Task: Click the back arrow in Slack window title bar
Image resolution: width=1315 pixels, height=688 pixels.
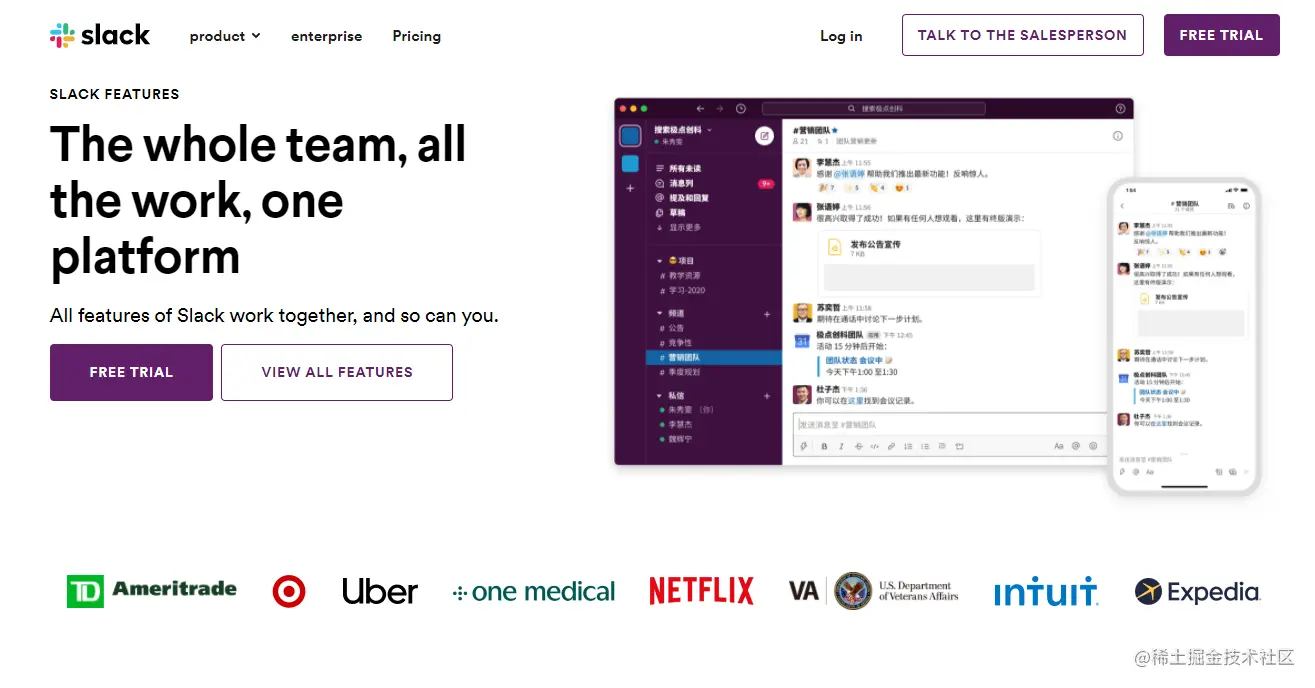Action: pyautogui.click(x=700, y=108)
